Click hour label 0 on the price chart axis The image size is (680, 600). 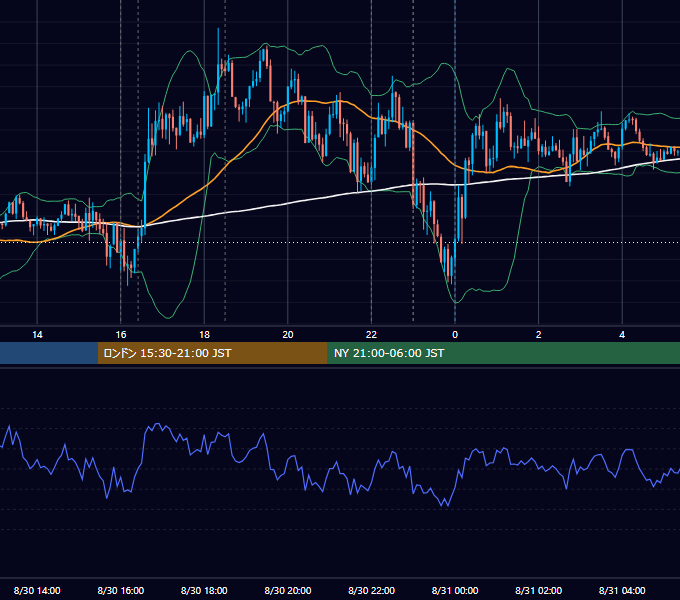pyautogui.click(x=455, y=335)
